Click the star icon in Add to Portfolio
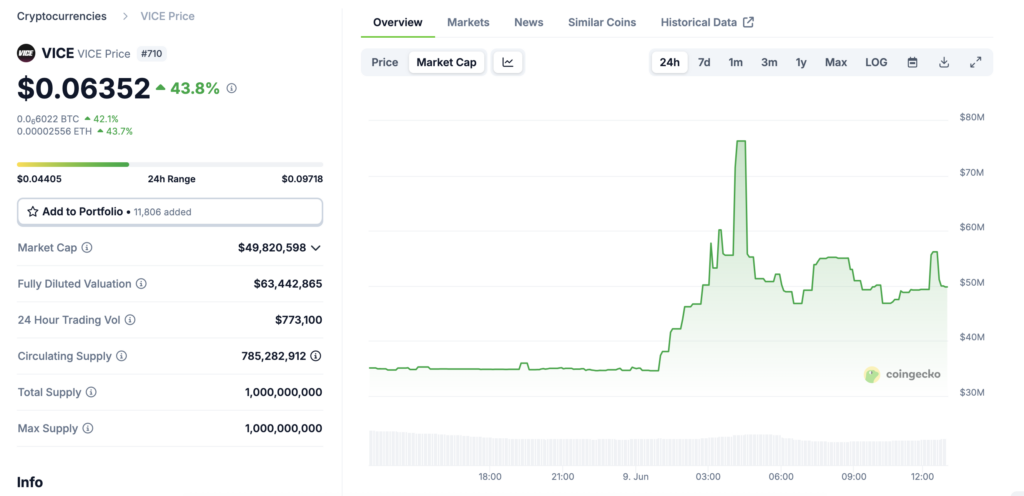 pos(33,211)
